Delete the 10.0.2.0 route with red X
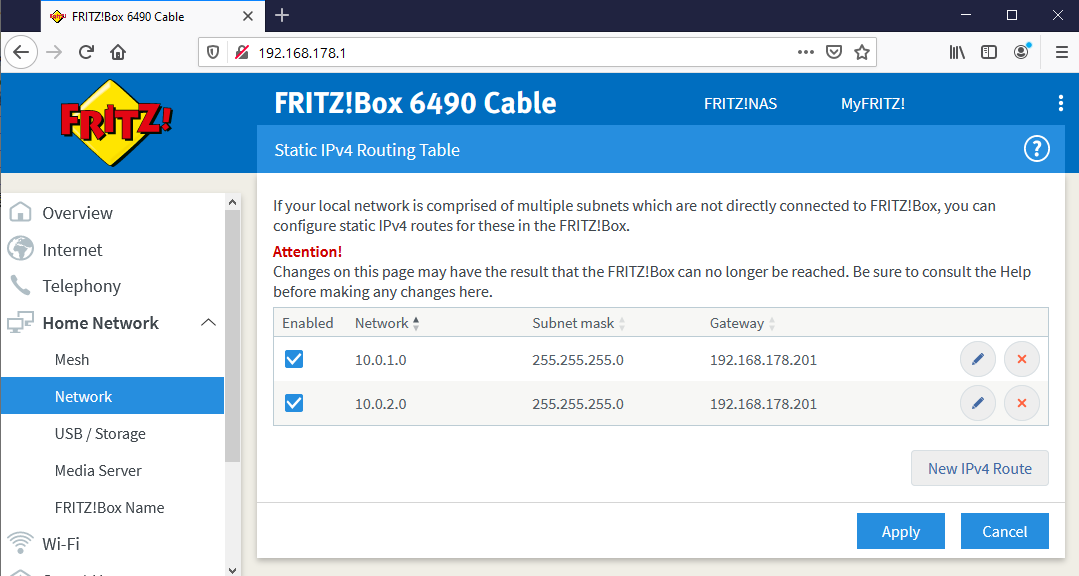Image resolution: width=1079 pixels, height=576 pixels. click(x=1022, y=403)
